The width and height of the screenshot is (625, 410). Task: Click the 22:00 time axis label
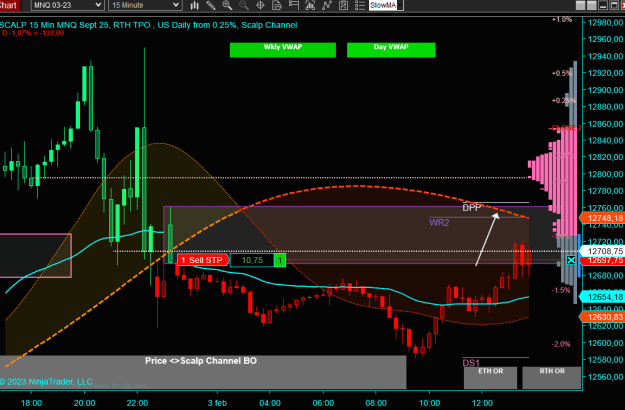point(137,403)
